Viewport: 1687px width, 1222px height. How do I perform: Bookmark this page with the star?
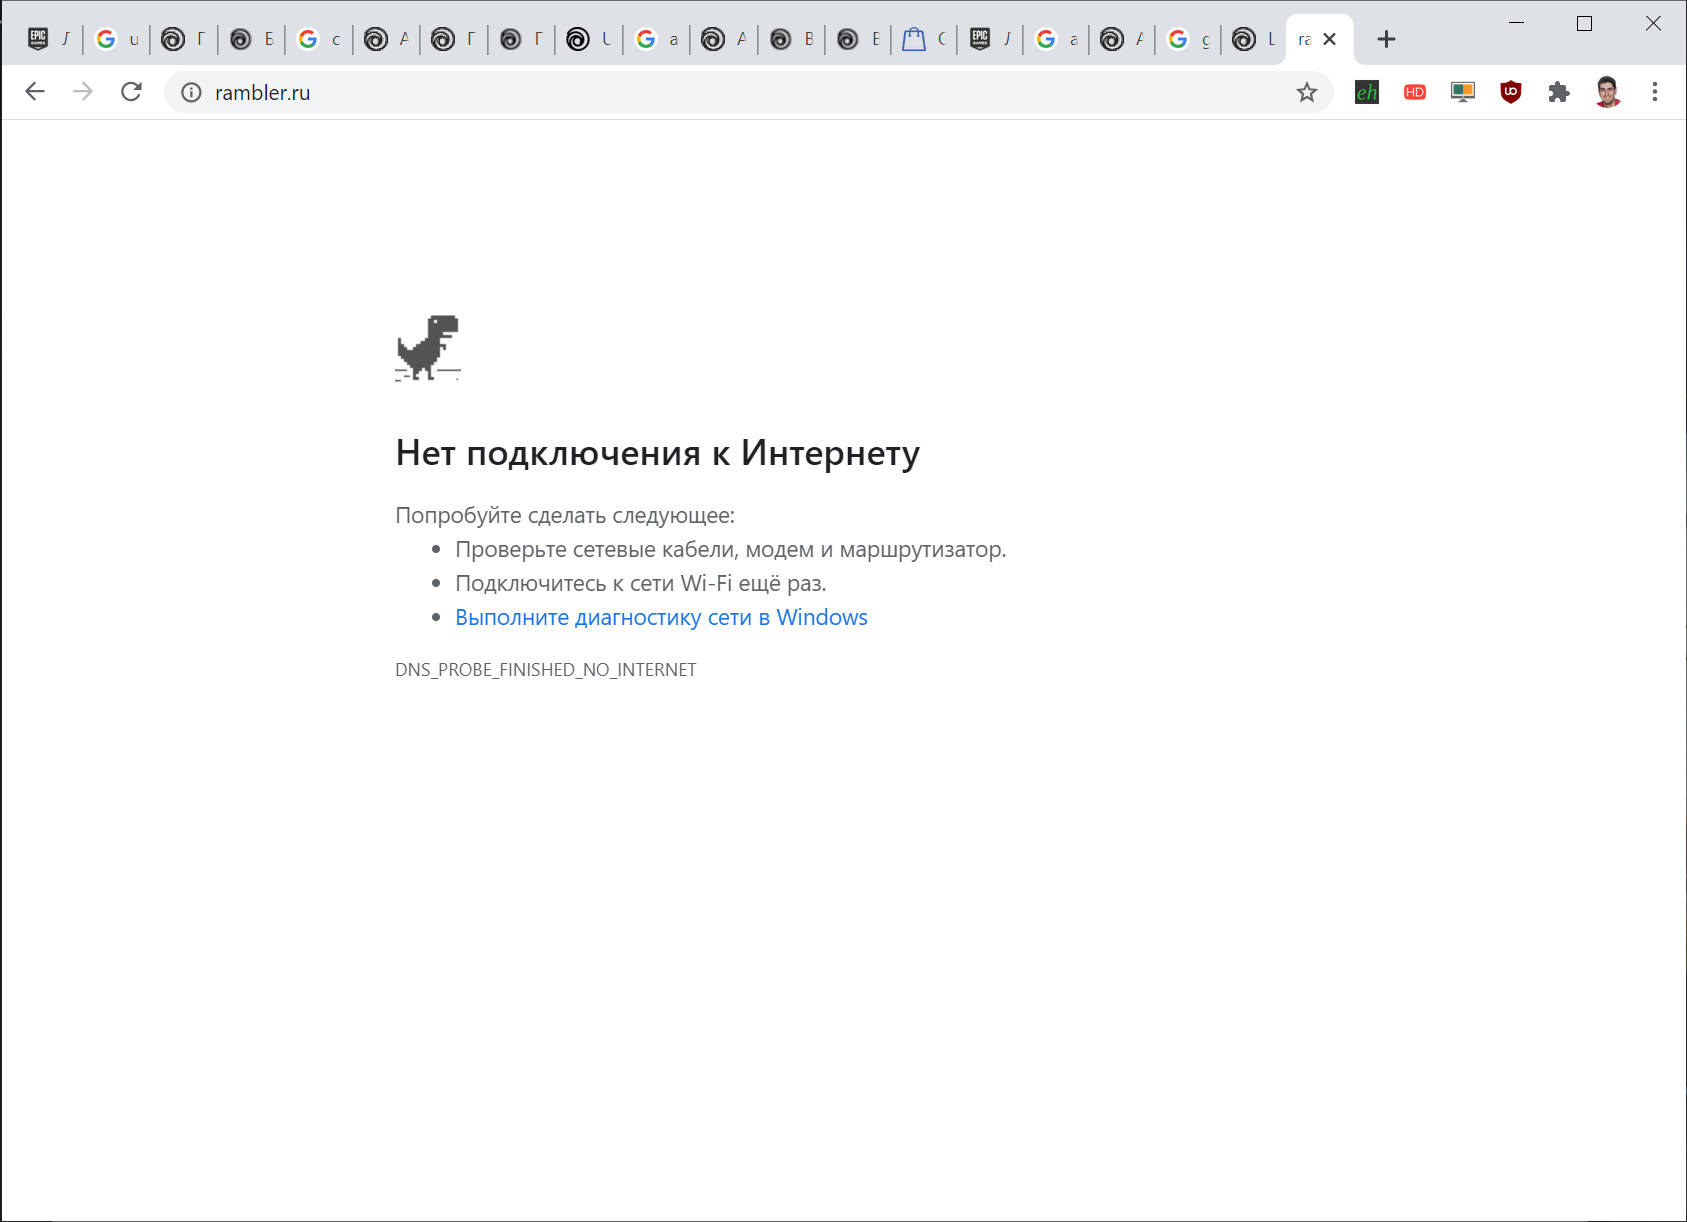1306,92
